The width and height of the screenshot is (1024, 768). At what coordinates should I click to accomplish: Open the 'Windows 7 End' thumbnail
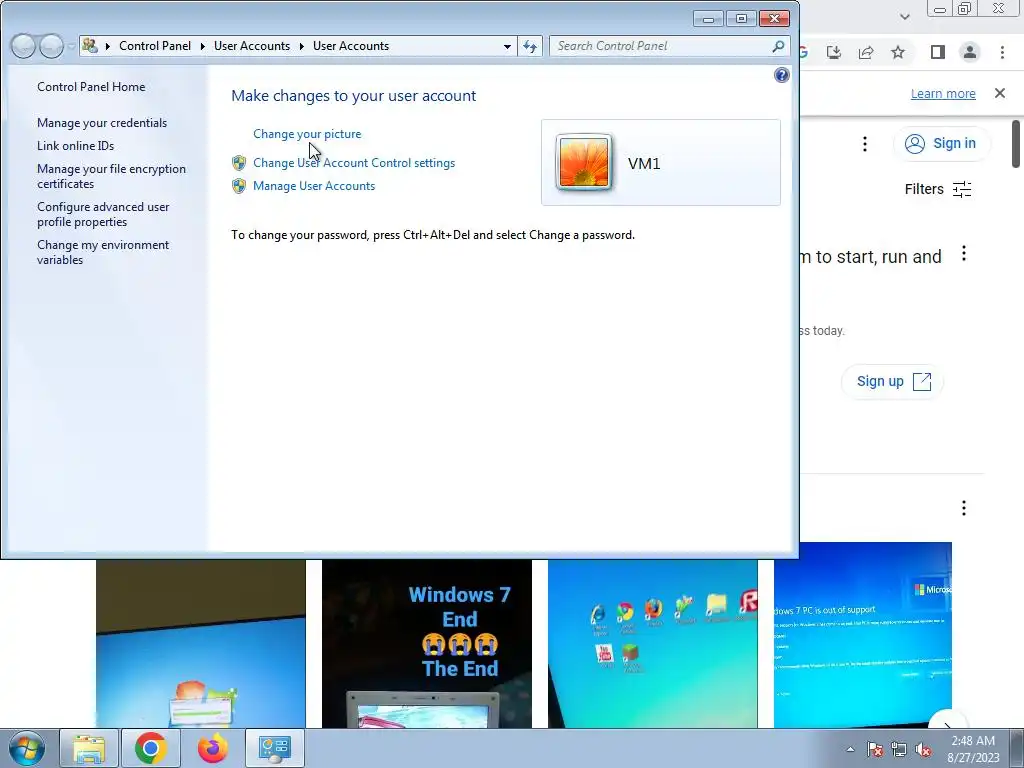(426, 643)
